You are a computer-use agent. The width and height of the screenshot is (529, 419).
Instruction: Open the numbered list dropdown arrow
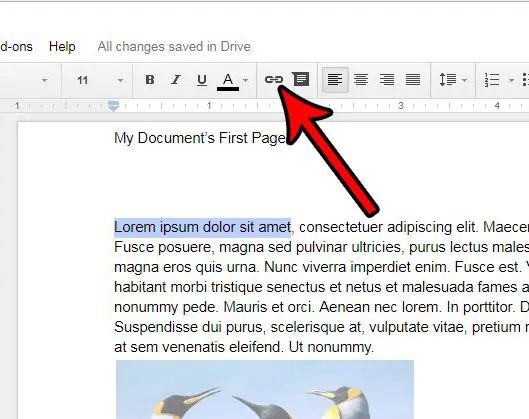[511, 80]
